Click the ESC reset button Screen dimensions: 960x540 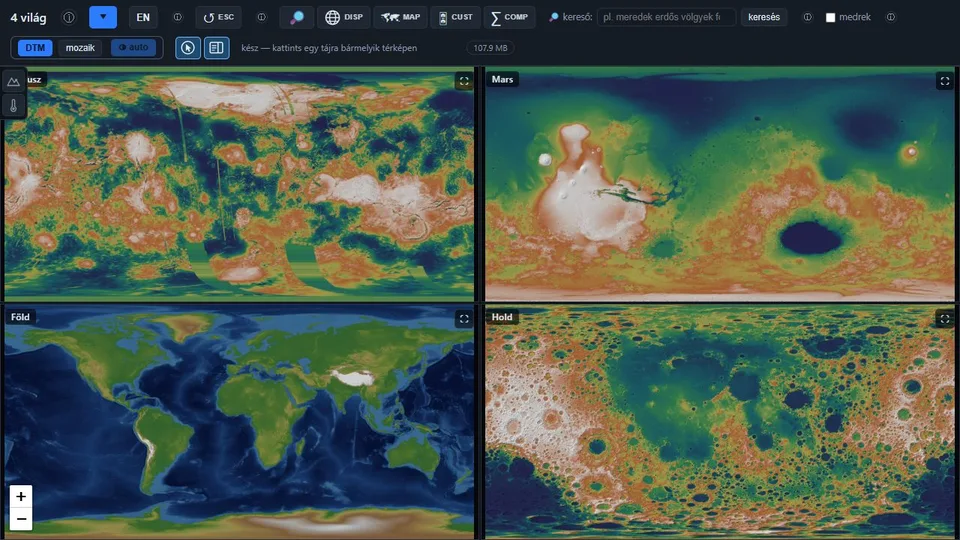tap(219, 17)
